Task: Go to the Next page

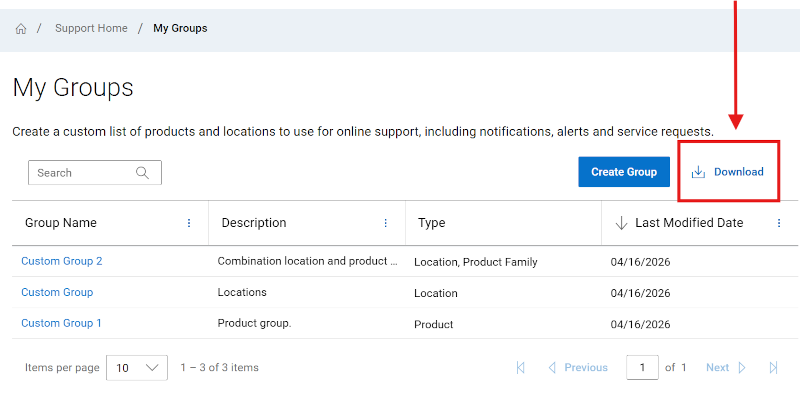Action: point(726,368)
